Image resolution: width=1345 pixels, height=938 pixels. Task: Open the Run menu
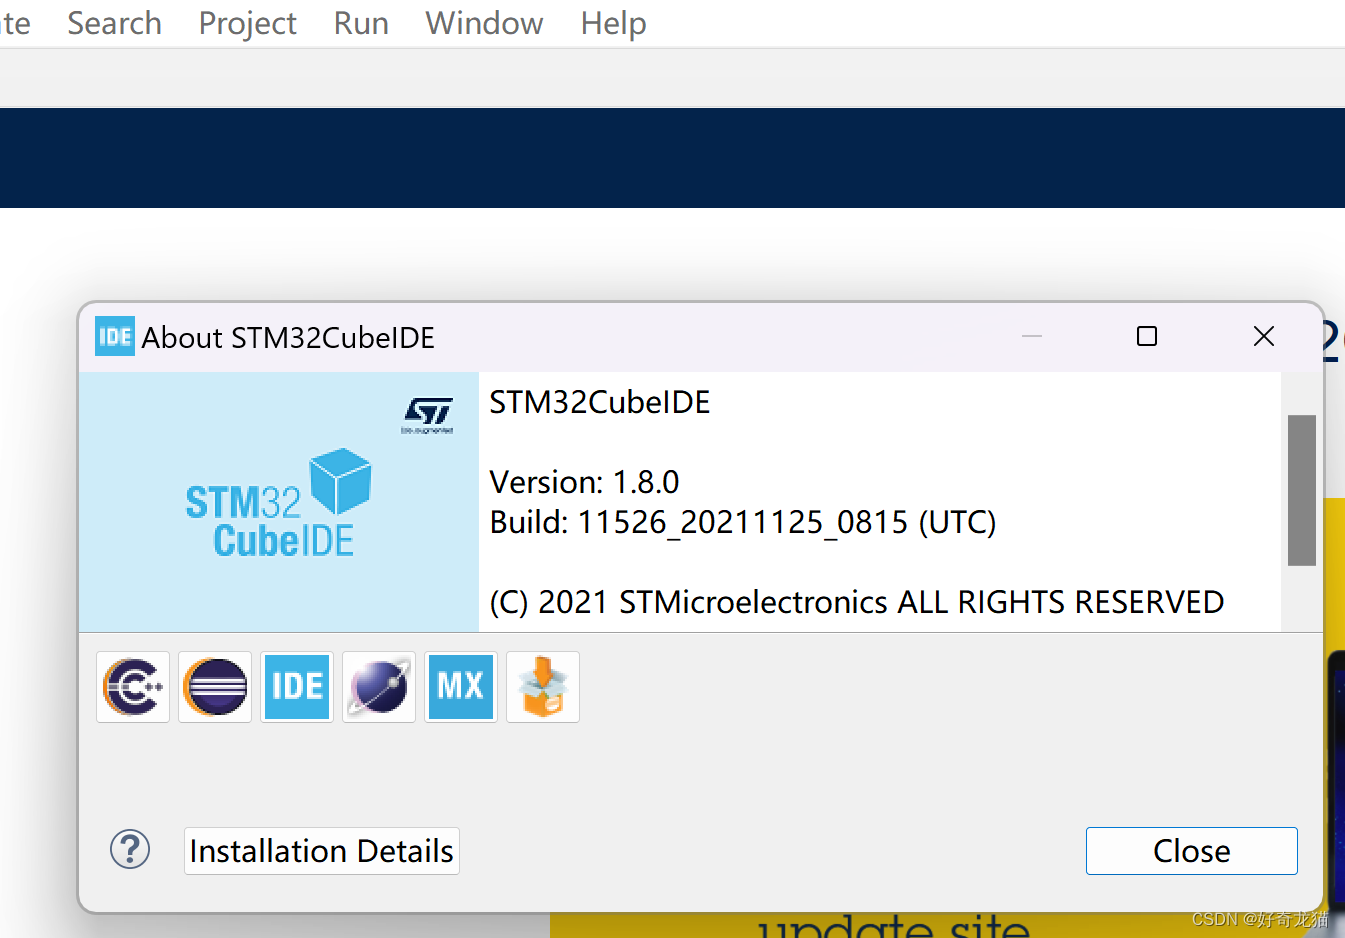360,23
